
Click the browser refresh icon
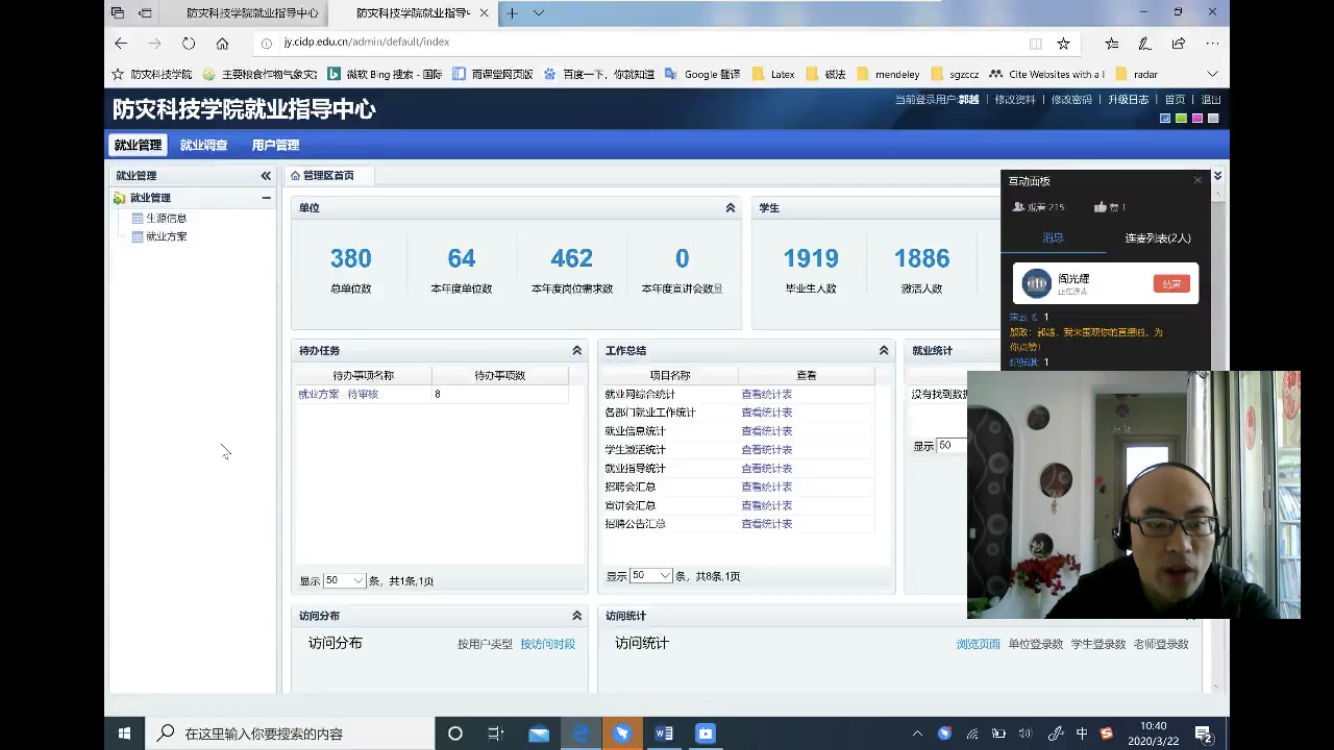point(188,43)
